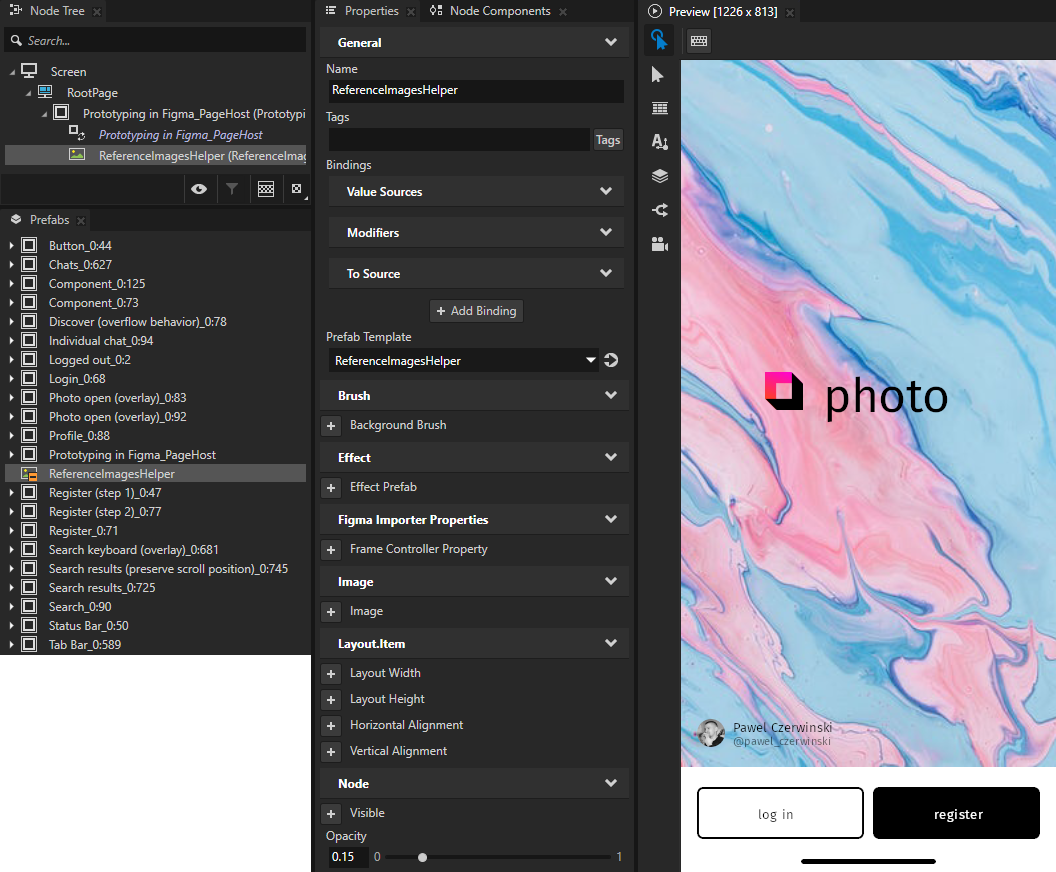Screen dimensions: 1056x872
Task: Click the Tags button next to the tags field
Action: coord(607,139)
